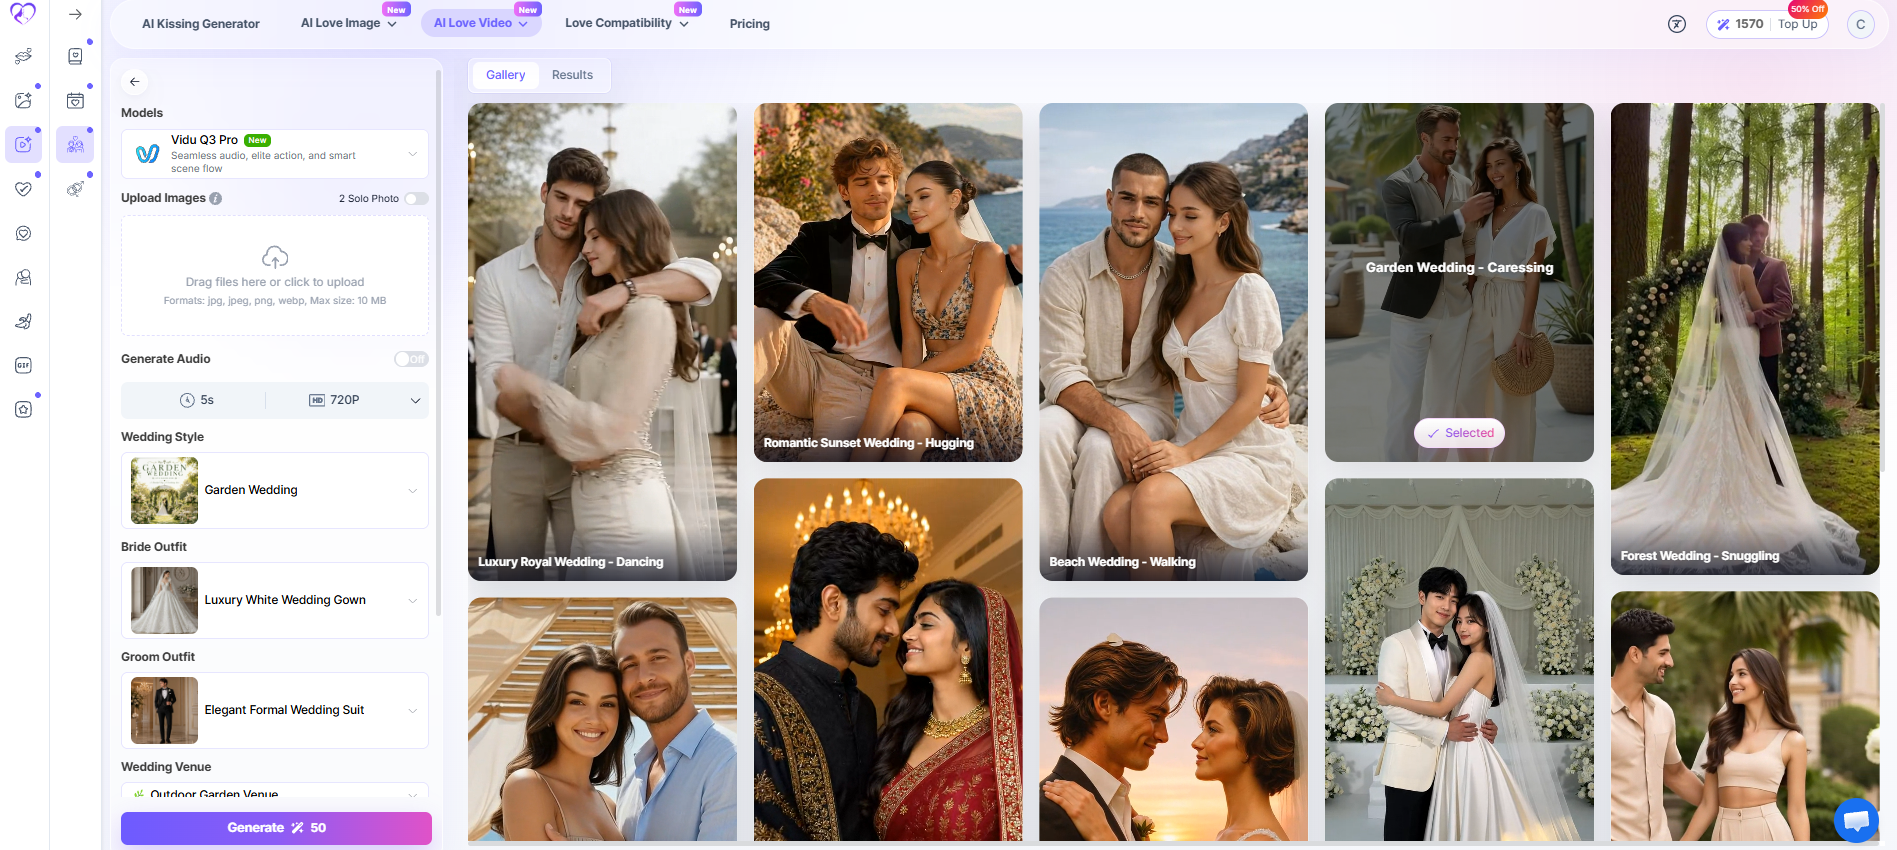This screenshot has height=850, width=1897.
Task: Click the Top Up button
Action: 1797,24
